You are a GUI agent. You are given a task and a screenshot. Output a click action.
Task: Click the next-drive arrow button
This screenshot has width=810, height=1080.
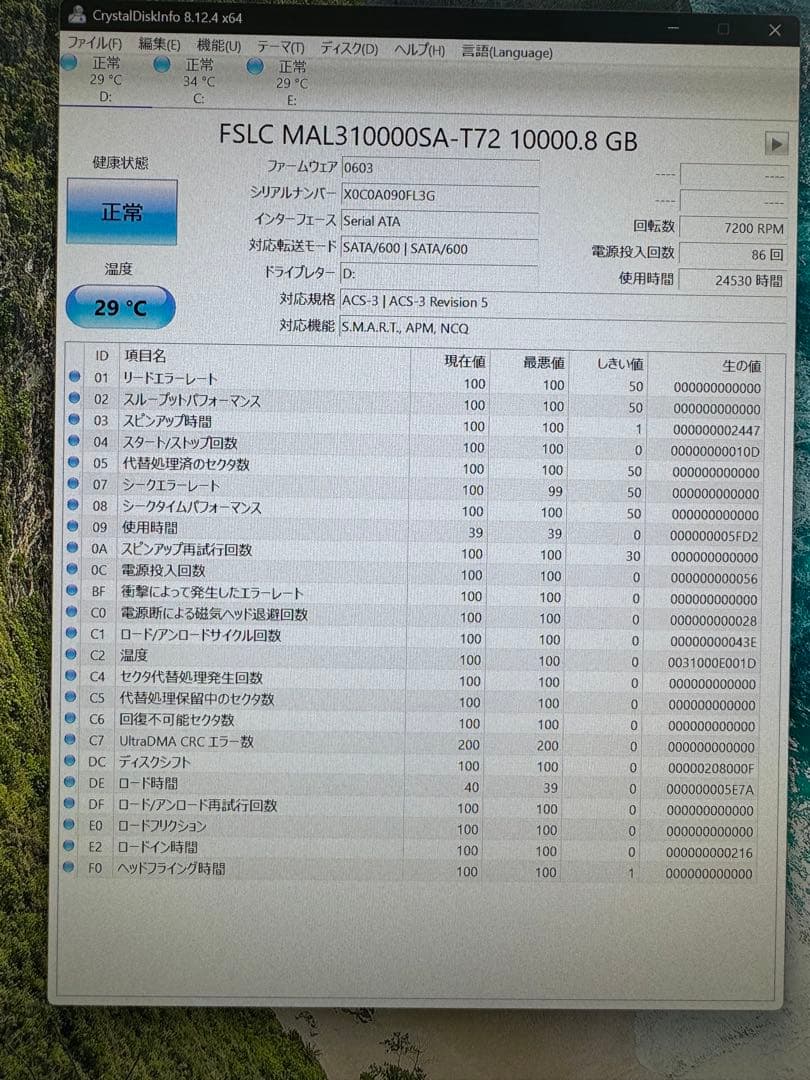(x=777, y=143)
